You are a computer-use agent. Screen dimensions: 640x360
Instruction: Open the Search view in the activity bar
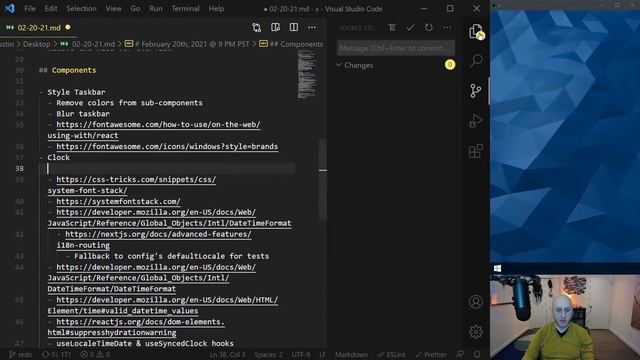coord(476,61)
